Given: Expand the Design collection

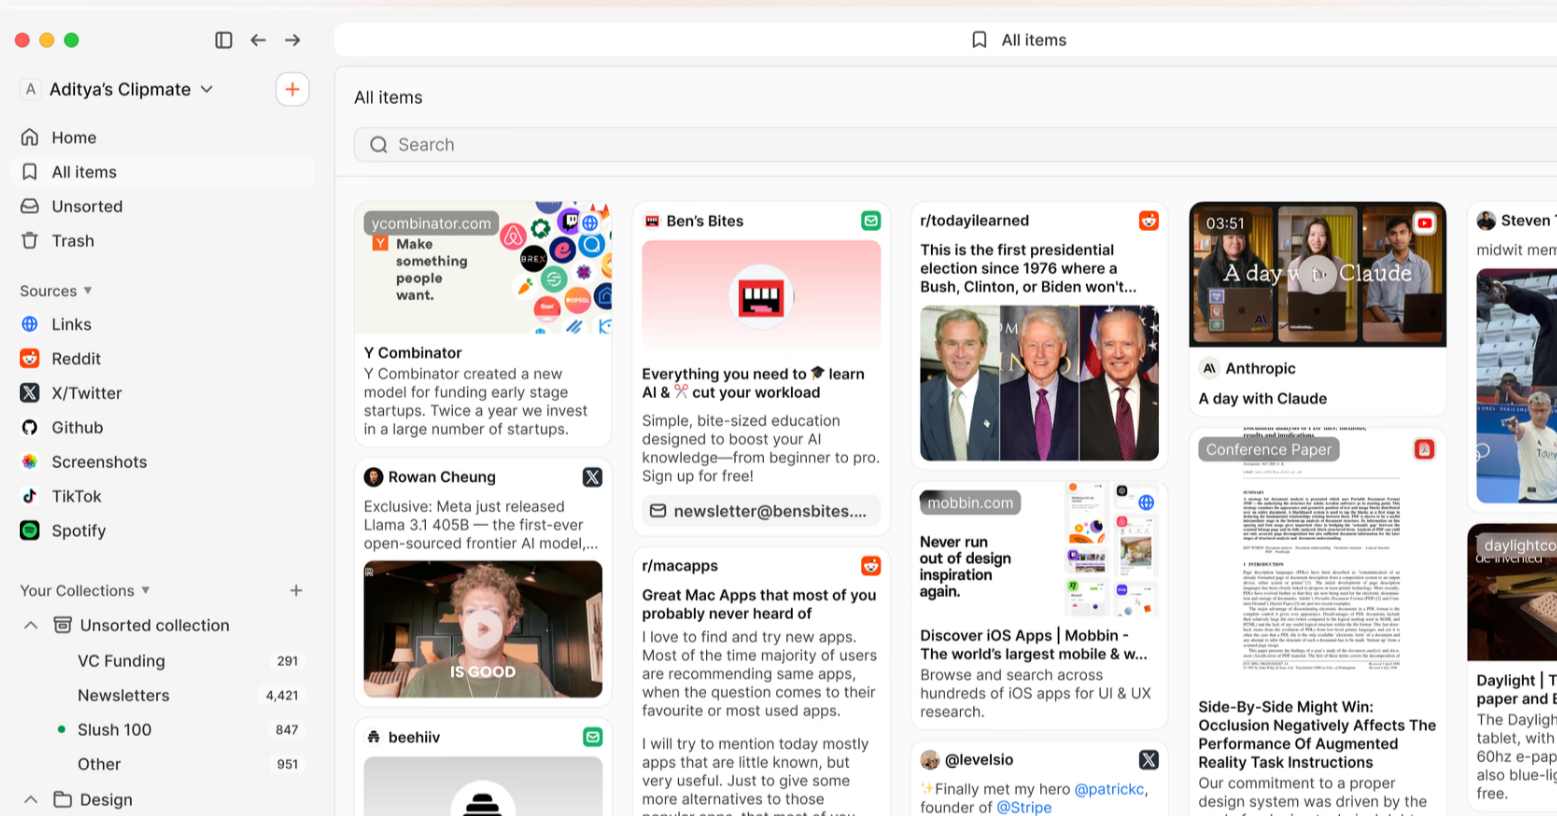Looking at the screenshot, I should click(29, 799).
